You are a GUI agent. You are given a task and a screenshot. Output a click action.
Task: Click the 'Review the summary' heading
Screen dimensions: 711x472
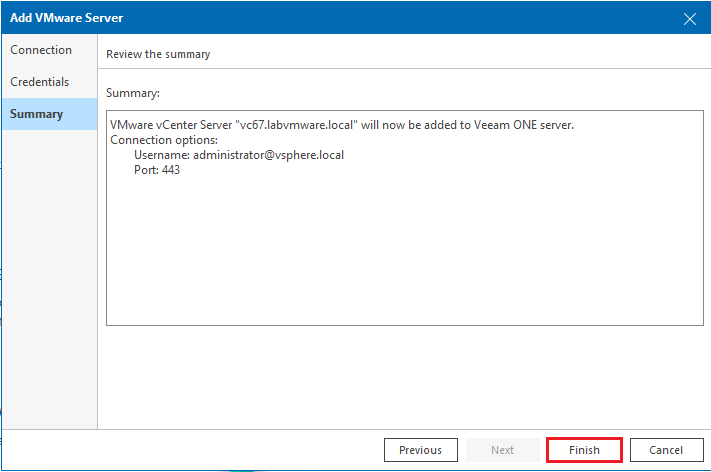(x=158, y=54)
